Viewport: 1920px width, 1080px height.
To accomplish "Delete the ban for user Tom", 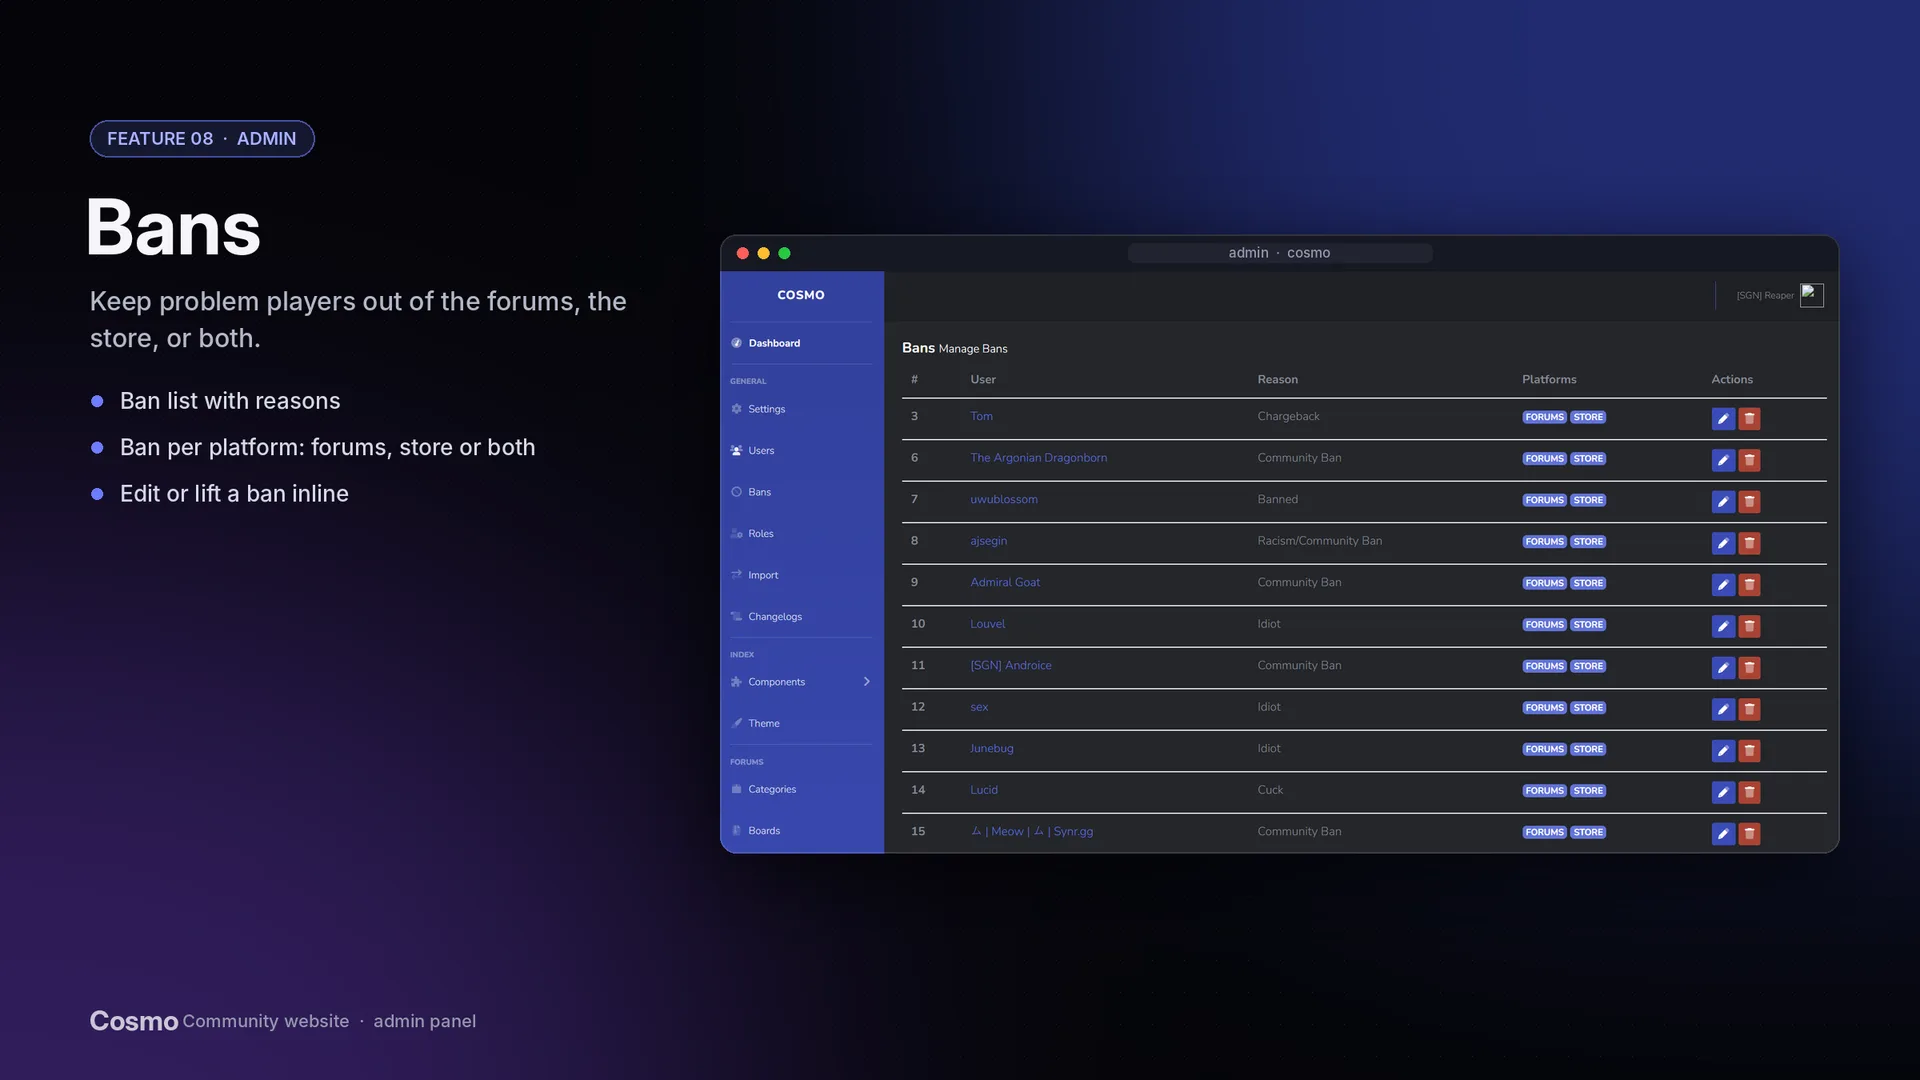I will (1749, 419).
